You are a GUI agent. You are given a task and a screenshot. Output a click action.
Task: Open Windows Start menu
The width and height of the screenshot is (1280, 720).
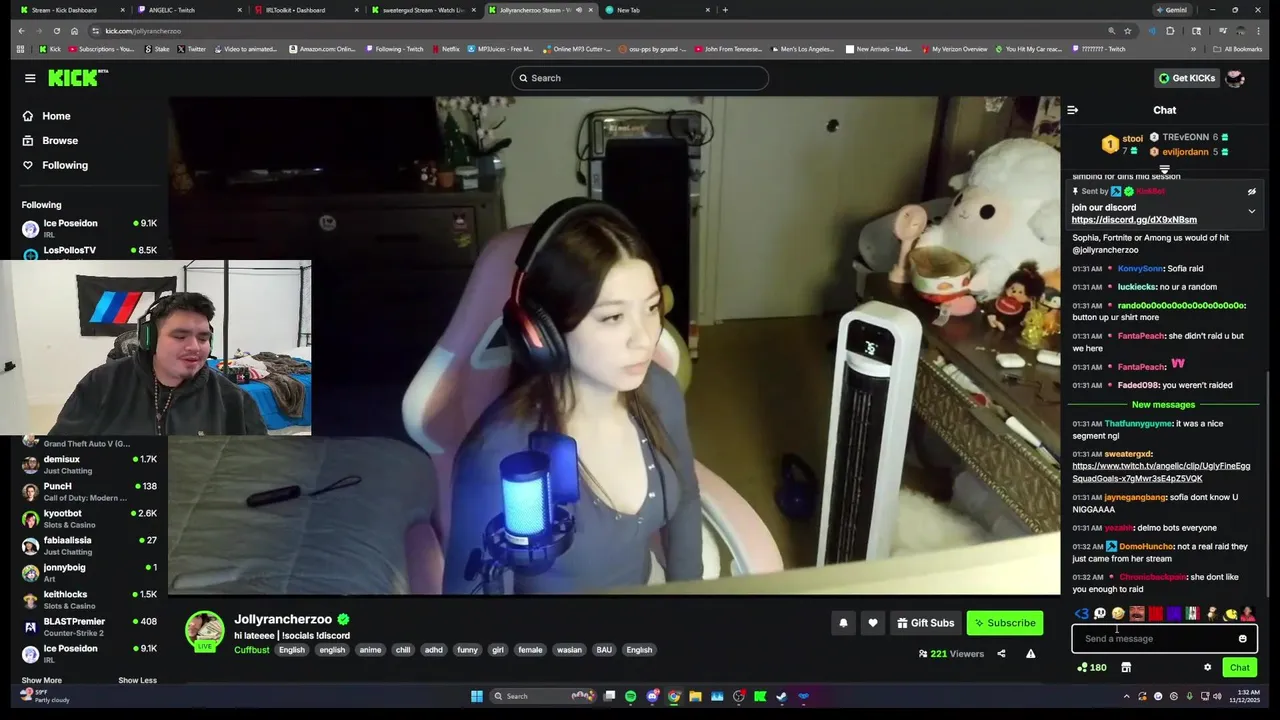pos(477,696)
